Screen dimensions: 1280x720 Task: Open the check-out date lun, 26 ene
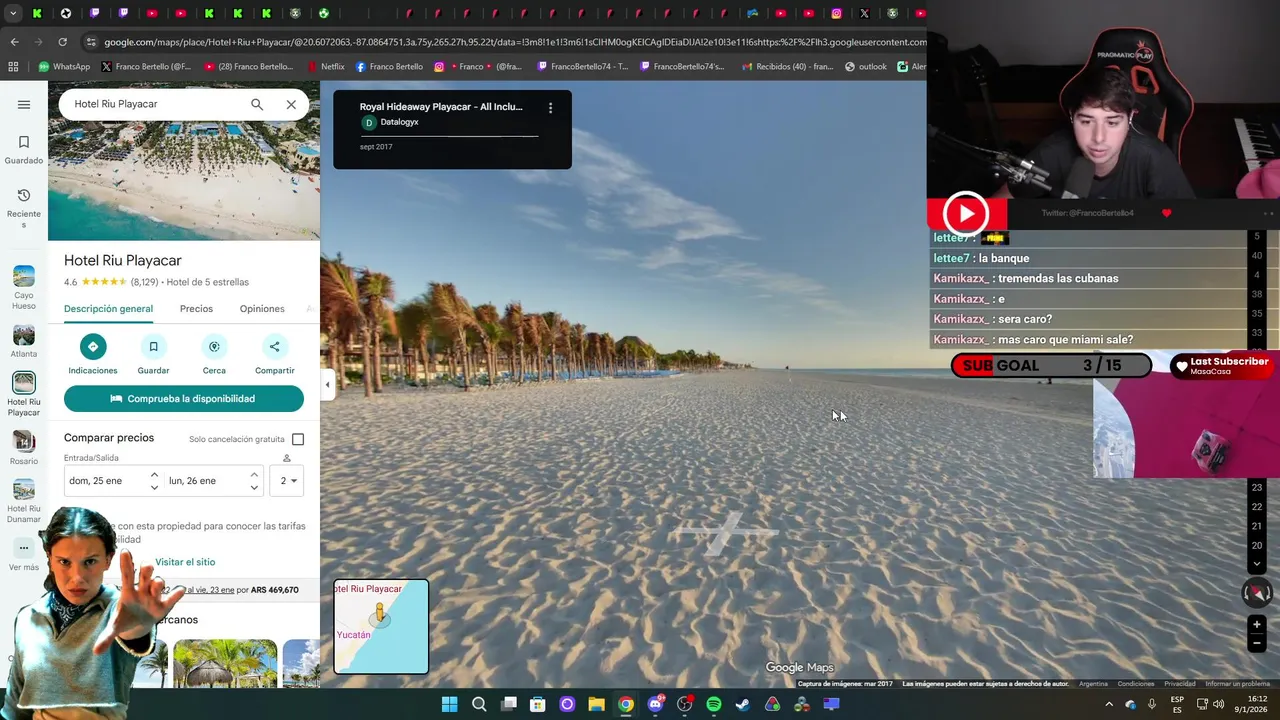192,481
